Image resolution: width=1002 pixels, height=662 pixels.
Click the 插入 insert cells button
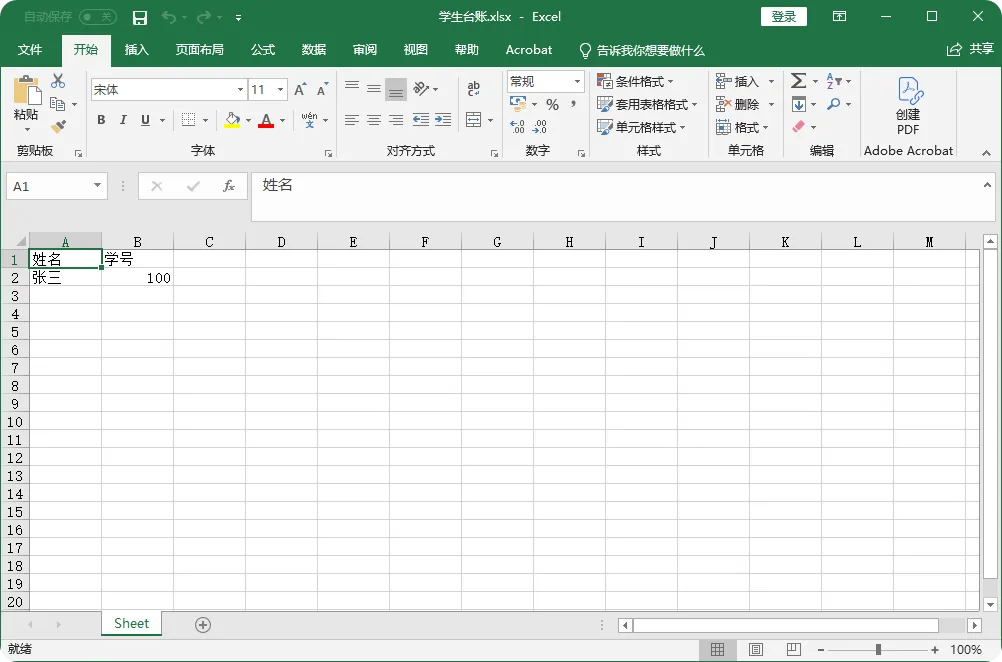[x=737, y=81]
